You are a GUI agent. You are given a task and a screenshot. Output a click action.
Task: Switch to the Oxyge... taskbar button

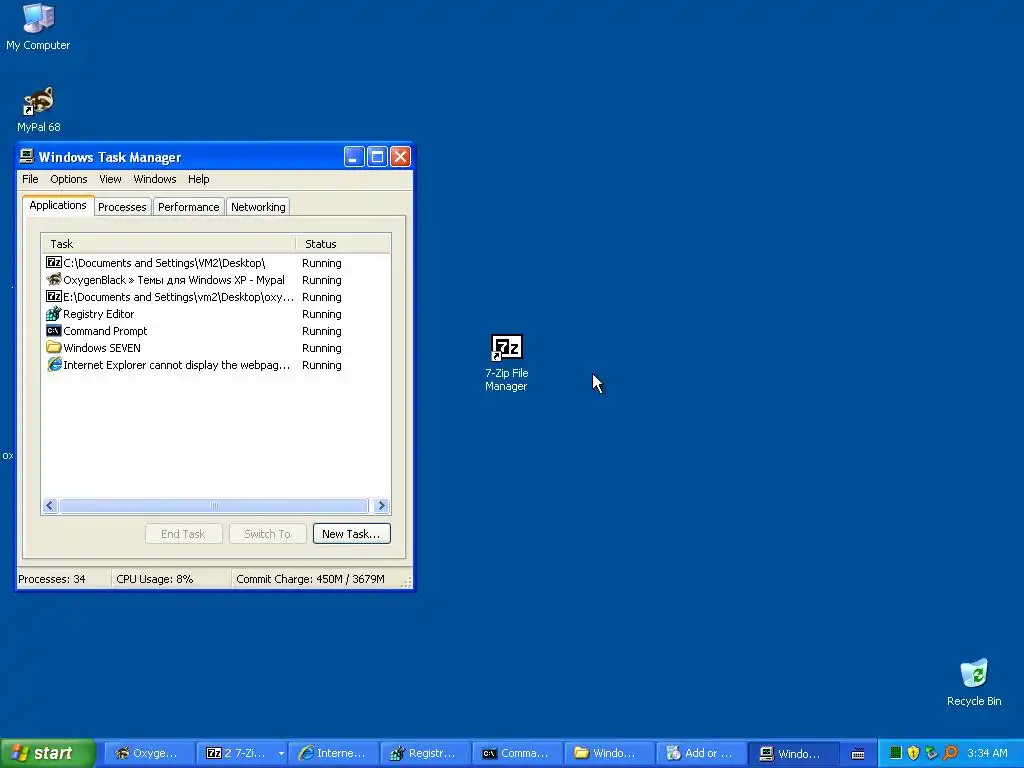[x=149, y=753]
